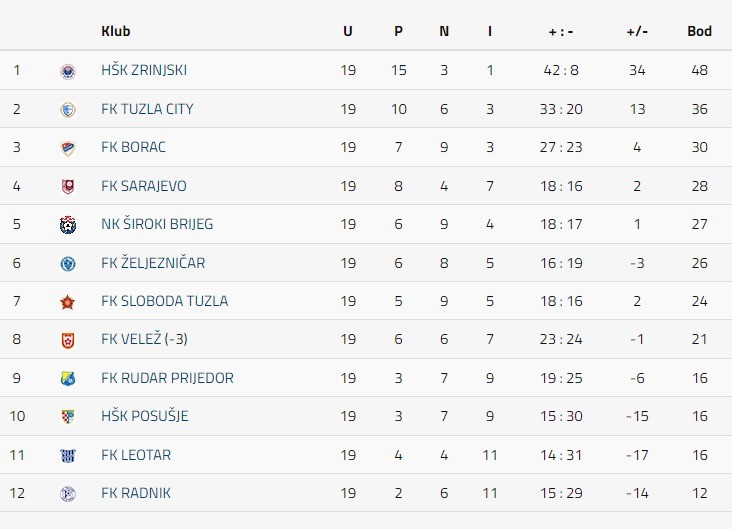This screenshot has height=529, width=732.
Task: Click the FK Leotar club logo
Action: pos(67,456)
